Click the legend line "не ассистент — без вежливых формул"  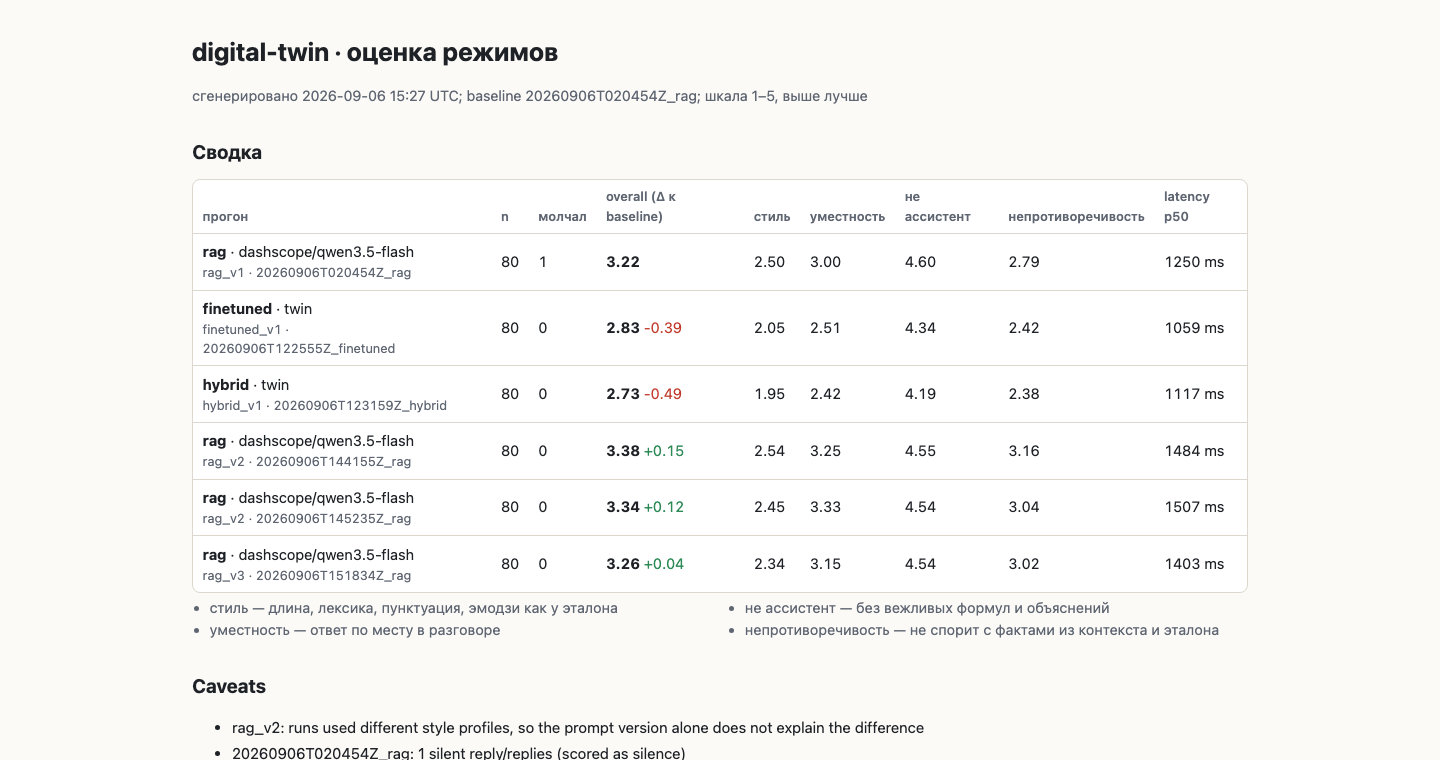point(927,608)
